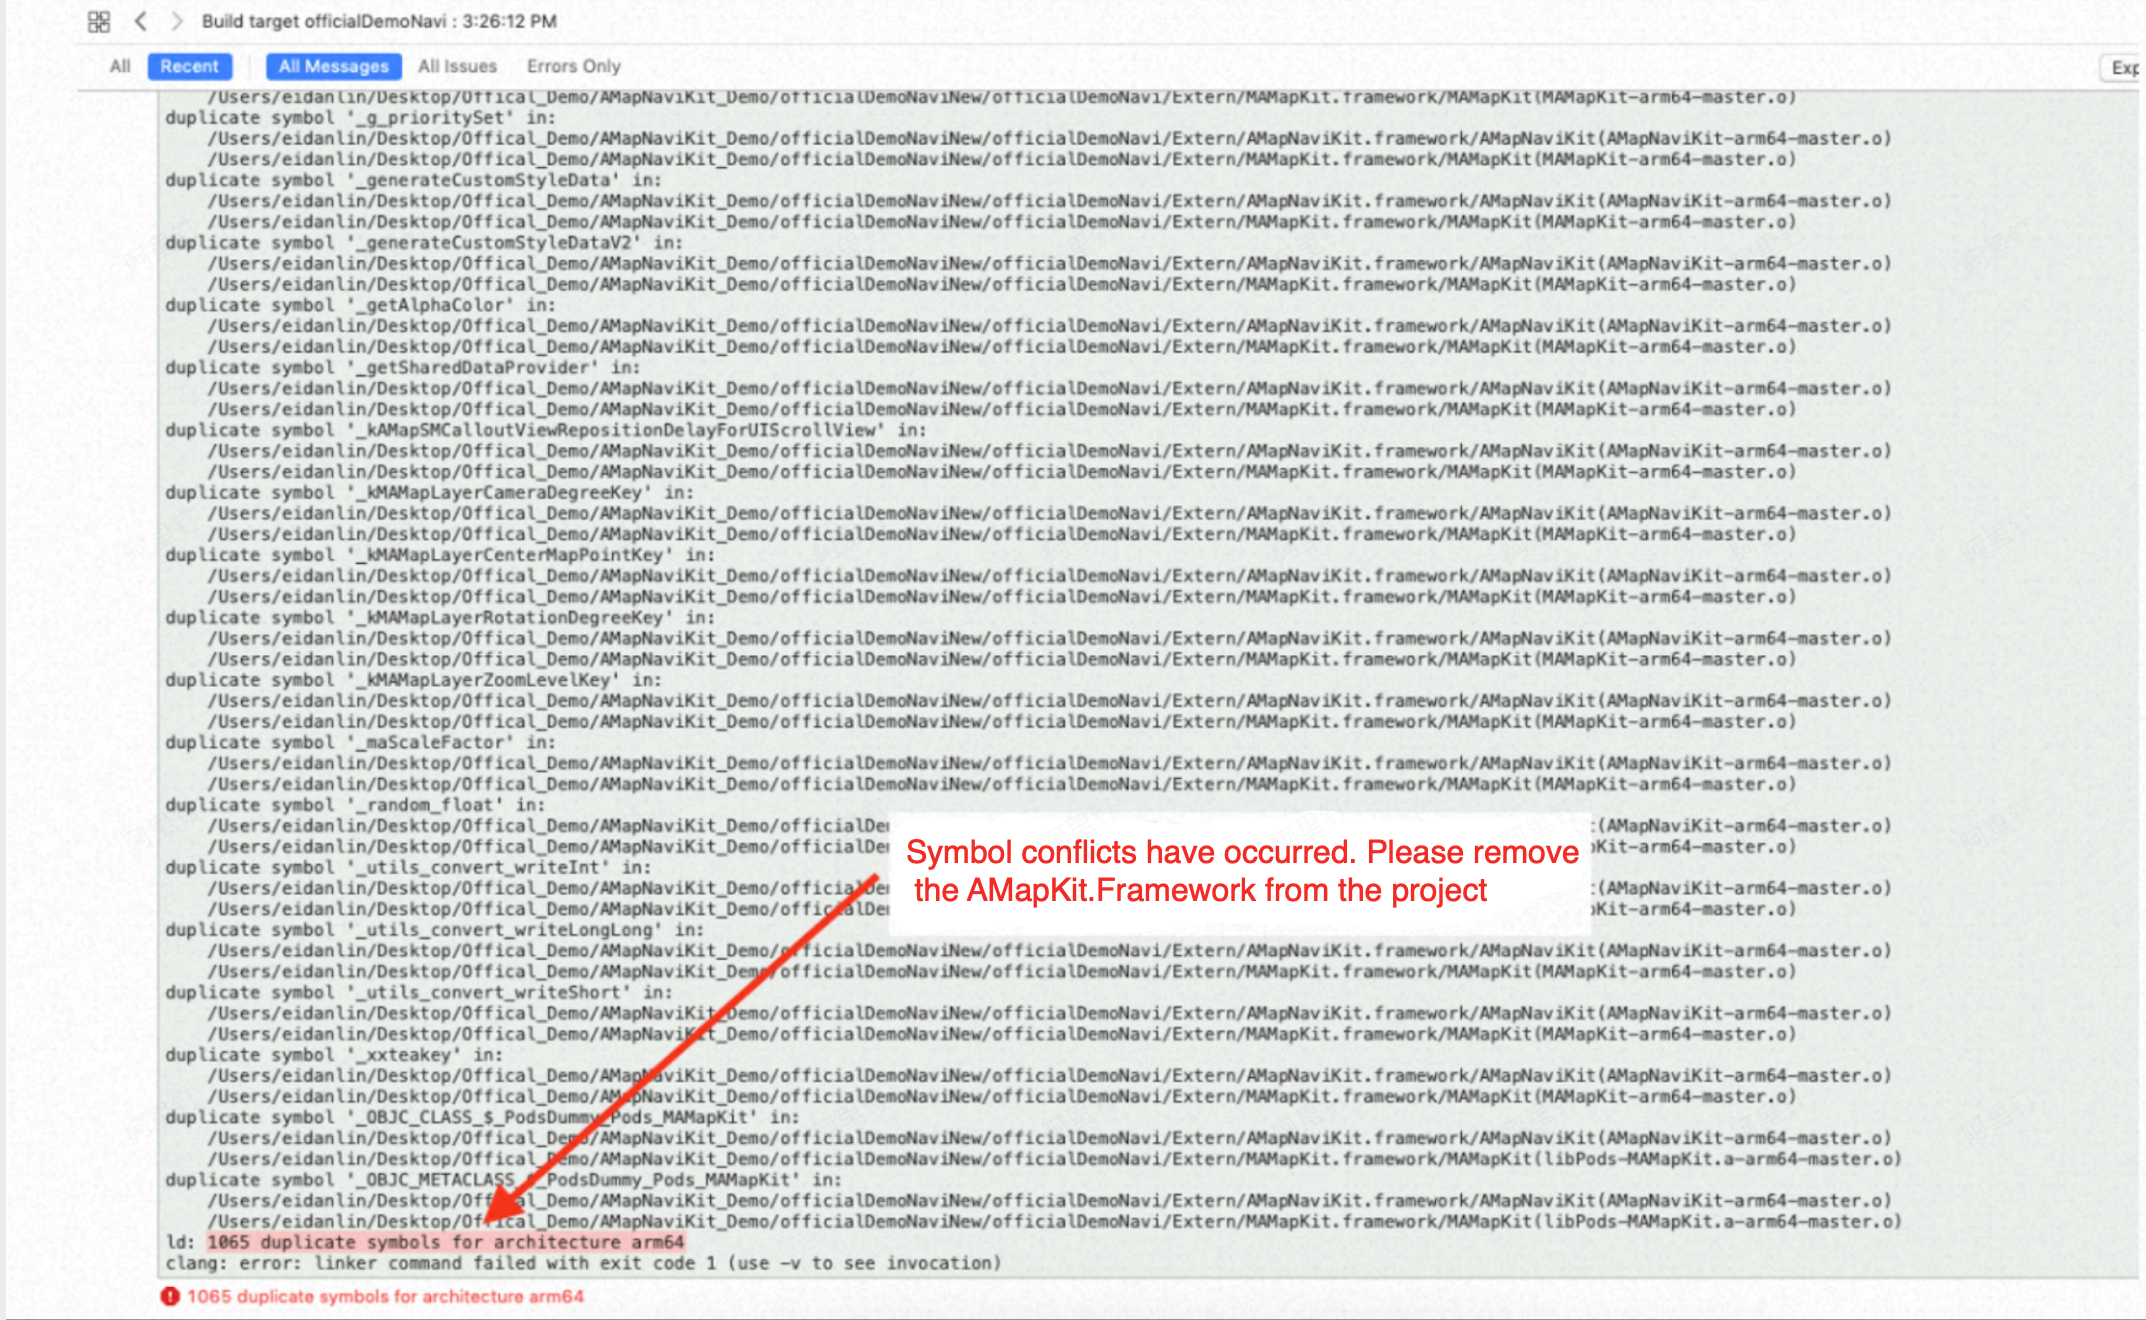Select duplicate symbol '_random_float' line
The image size is (2146, 1320).
click(x=355, y=805)
